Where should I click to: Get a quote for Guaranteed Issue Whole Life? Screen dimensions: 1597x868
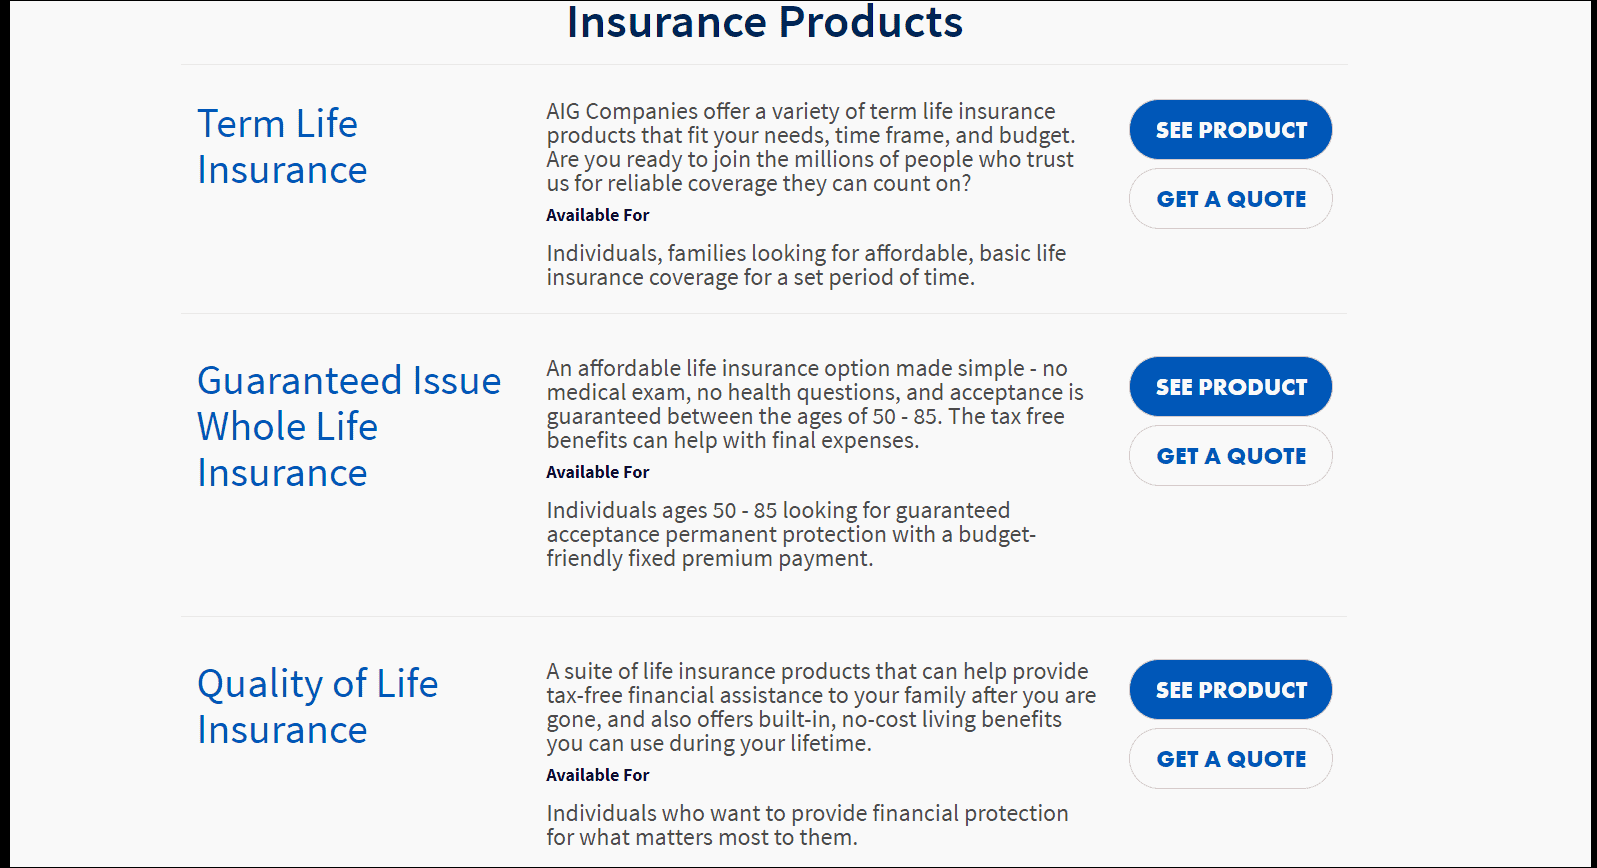click(1230, 456)
